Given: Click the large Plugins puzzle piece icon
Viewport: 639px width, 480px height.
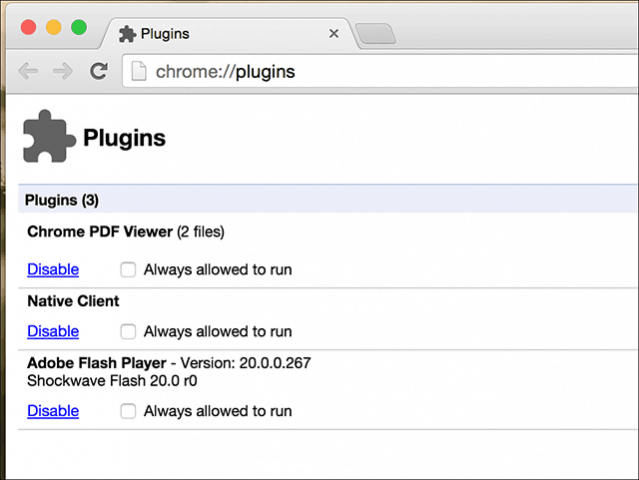Looking at the screenshot, I should tap(49, 137).
